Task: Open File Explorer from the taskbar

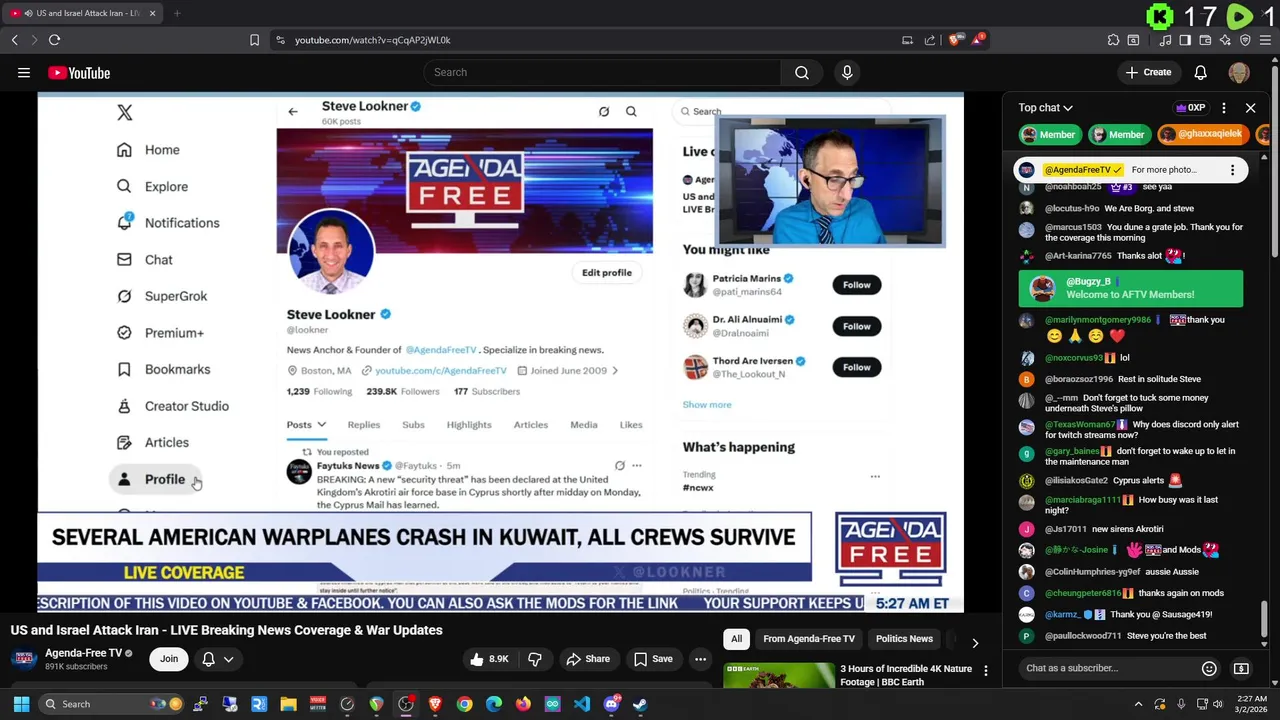Action: pos(288,704)
